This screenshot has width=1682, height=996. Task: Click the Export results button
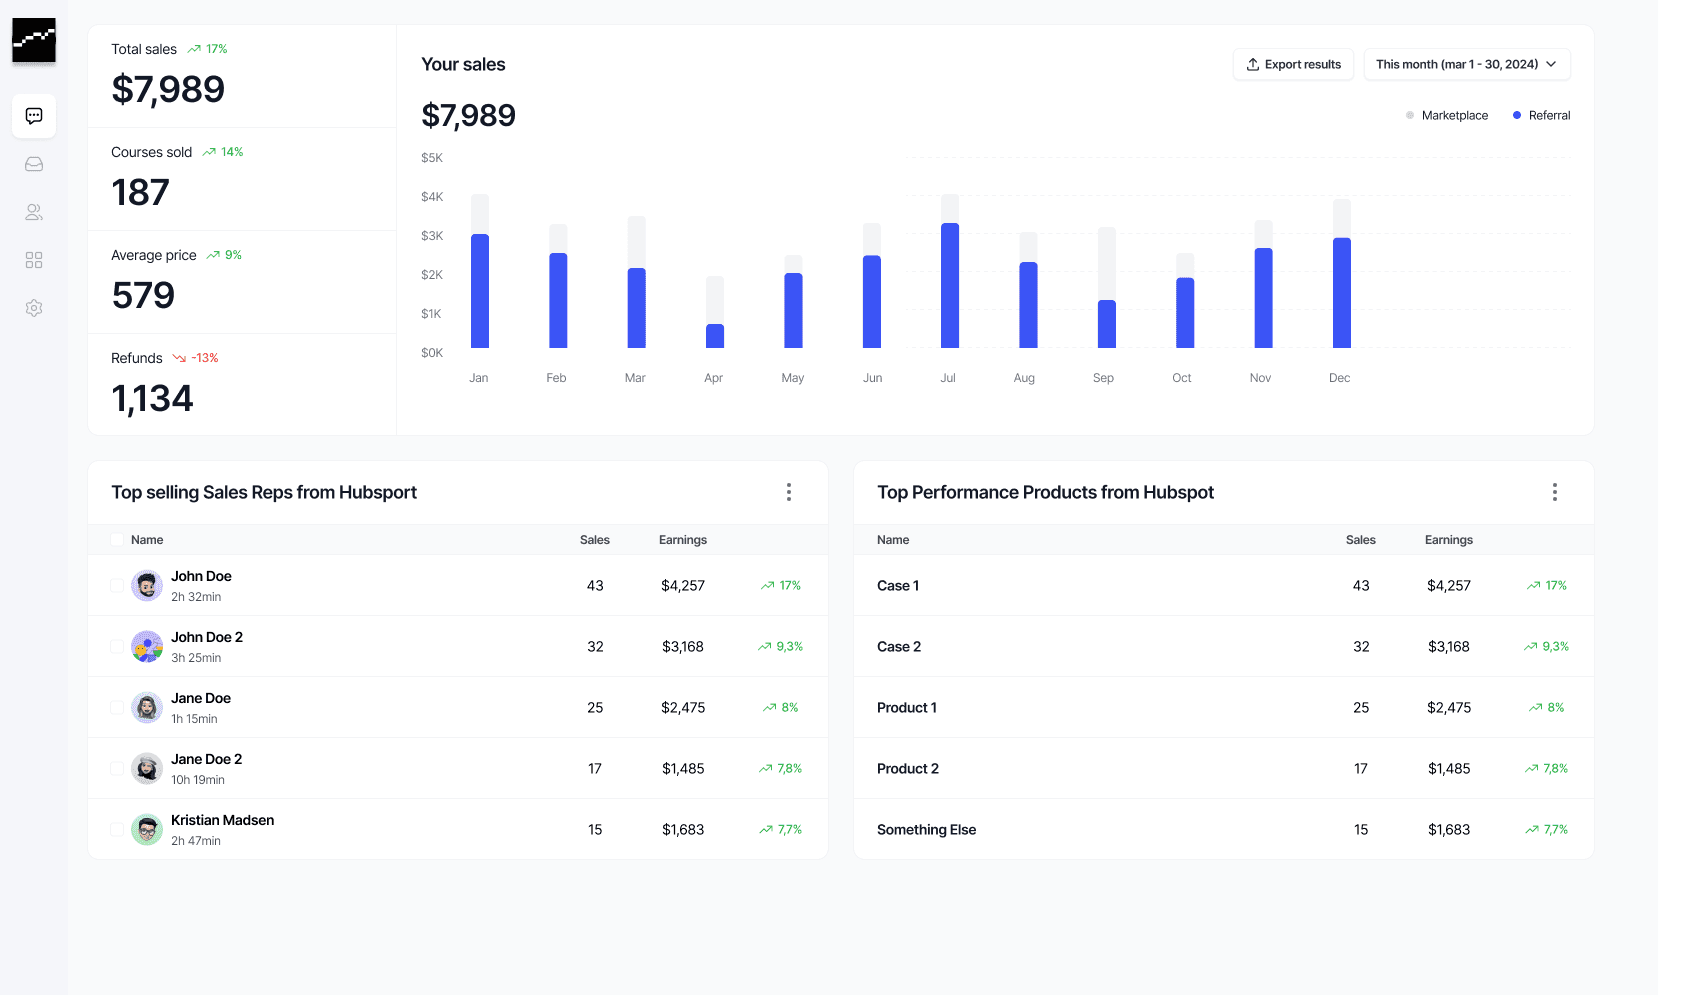(1294, 64)
